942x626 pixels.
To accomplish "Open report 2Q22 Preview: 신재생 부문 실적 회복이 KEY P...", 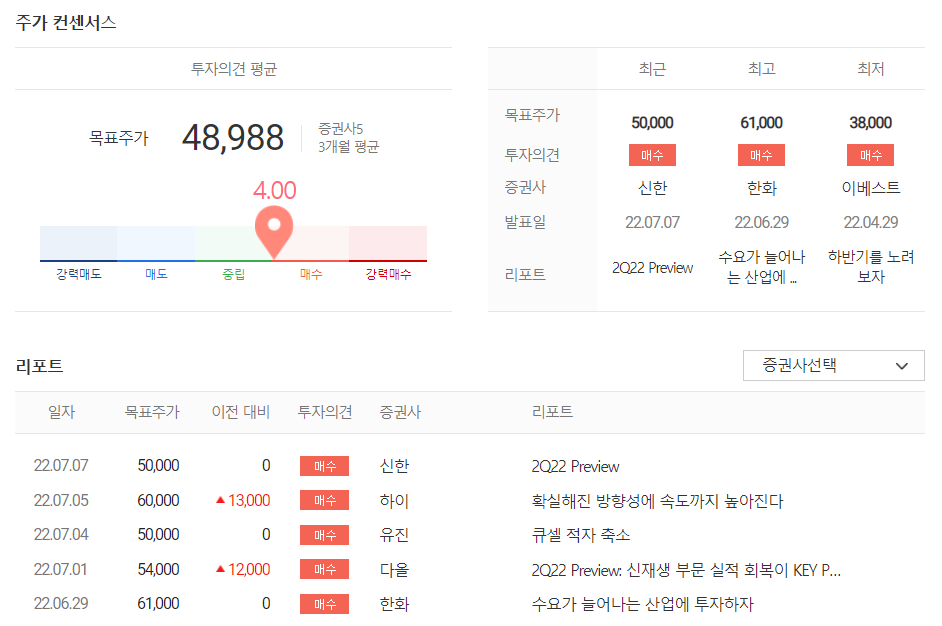I will 686,570.
